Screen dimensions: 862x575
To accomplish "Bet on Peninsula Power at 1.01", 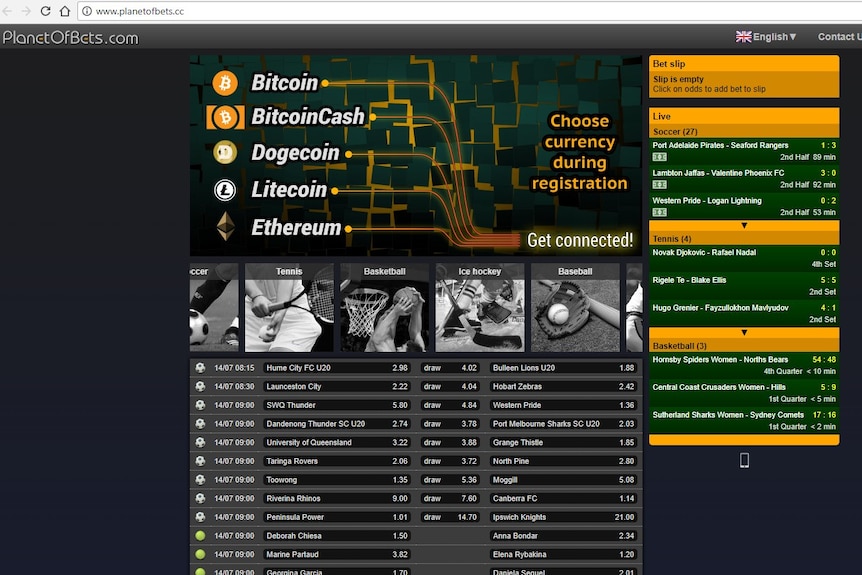I will tap(337, 517).
